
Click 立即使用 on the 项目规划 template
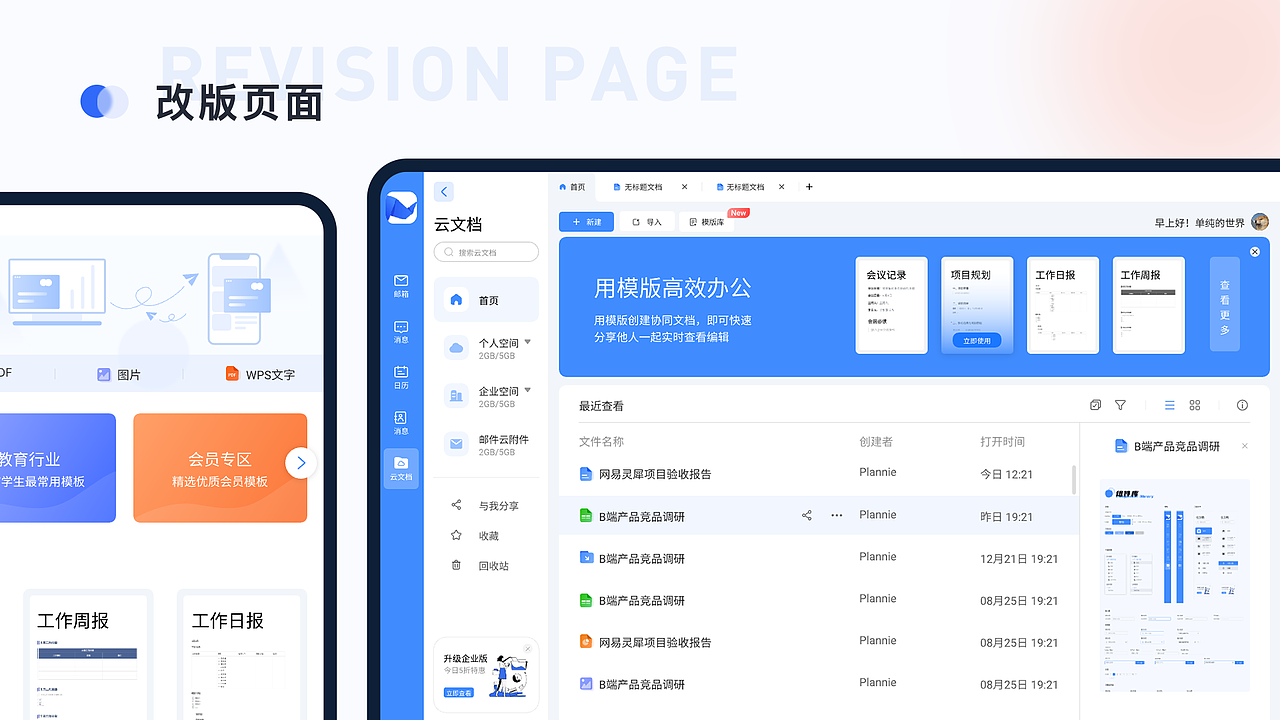976,340
